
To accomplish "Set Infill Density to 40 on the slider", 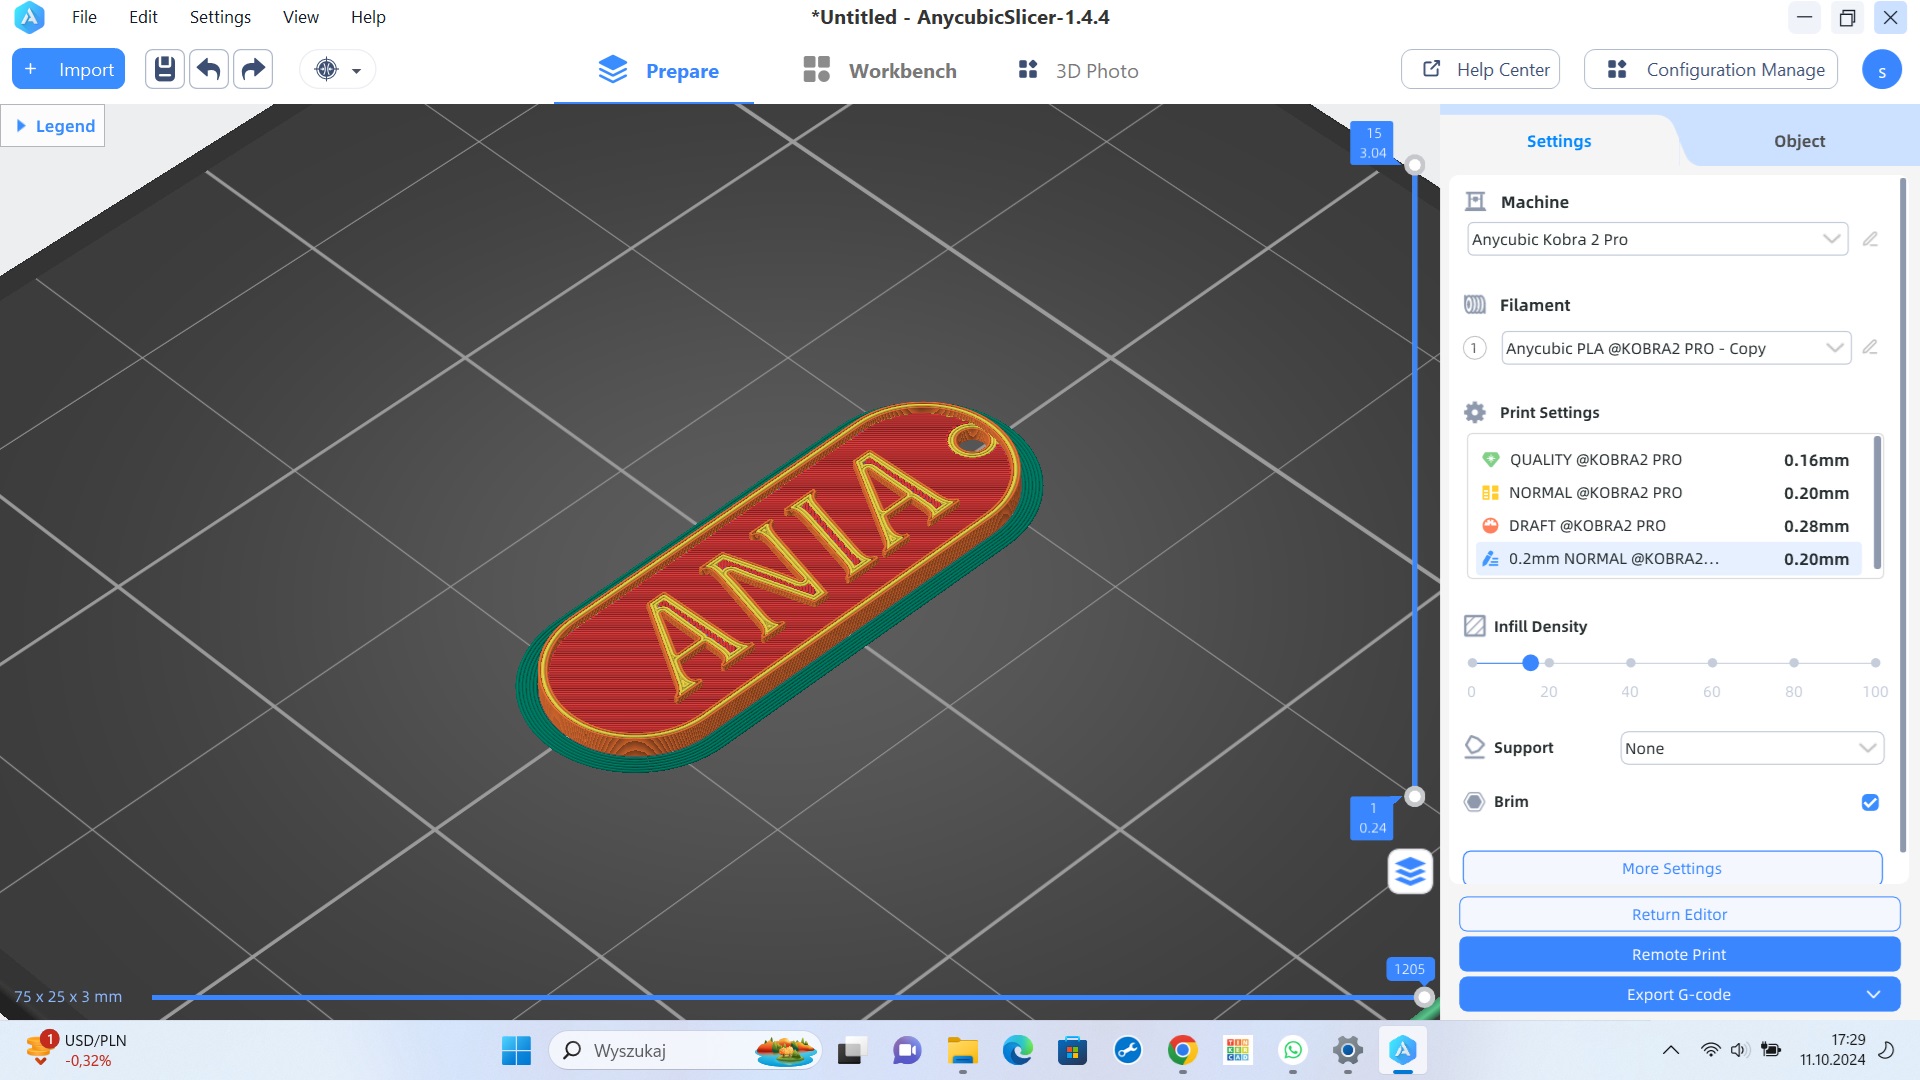I will click(1630, 662).
